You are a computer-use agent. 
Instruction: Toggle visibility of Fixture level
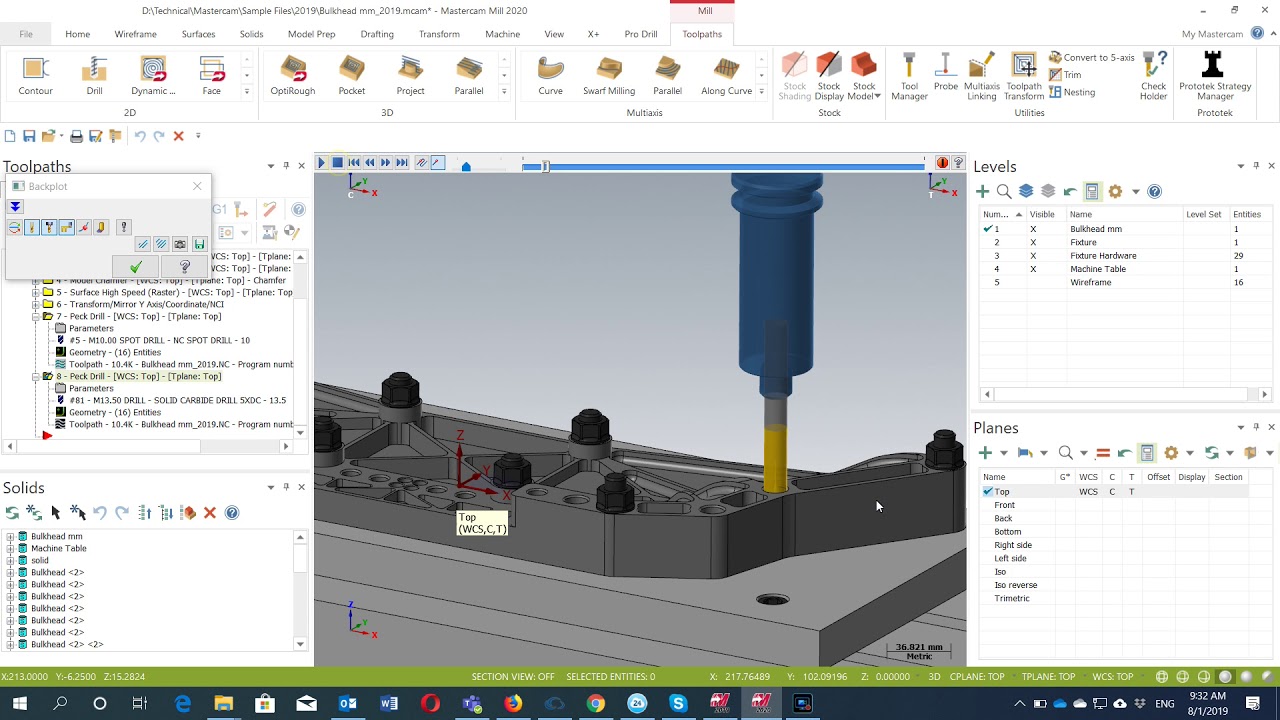(x=1033, y=242)
